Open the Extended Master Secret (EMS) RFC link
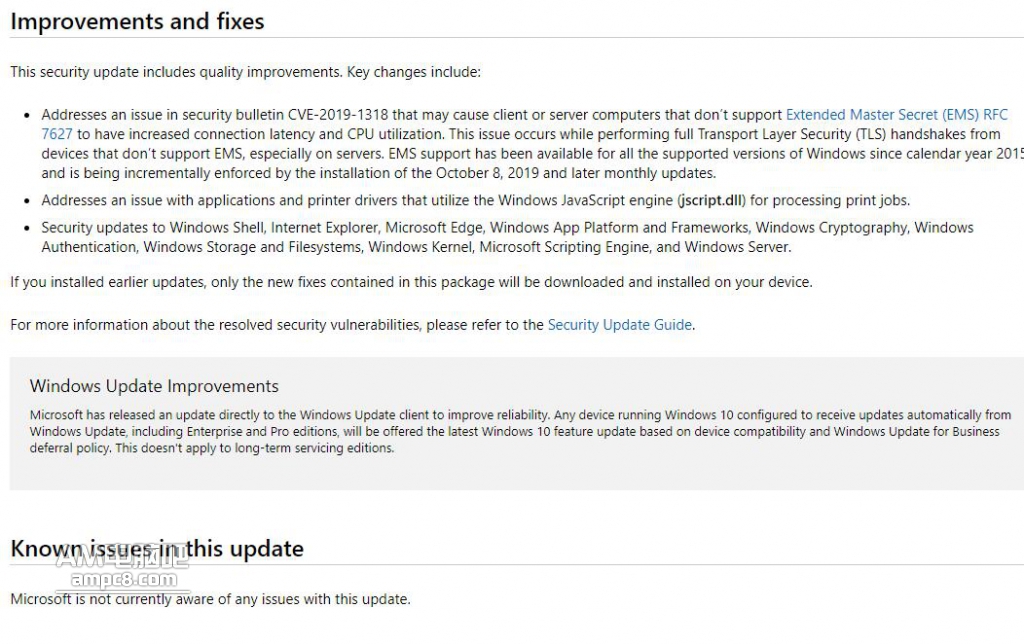The height and width of the screenshot is (644, 1024). coord(897,115)
